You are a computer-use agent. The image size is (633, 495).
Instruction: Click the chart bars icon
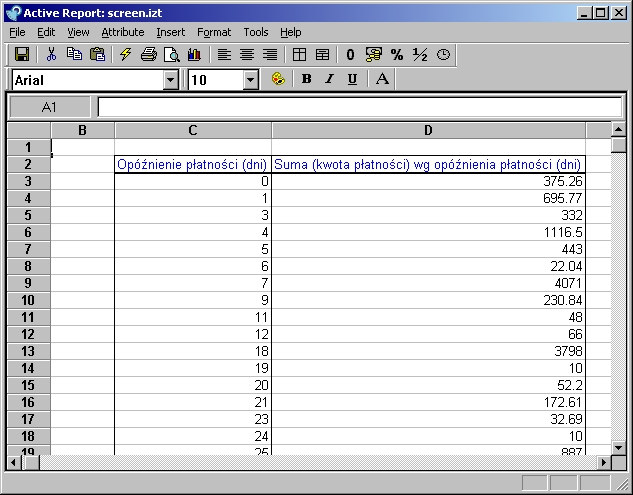coord(194,54)
